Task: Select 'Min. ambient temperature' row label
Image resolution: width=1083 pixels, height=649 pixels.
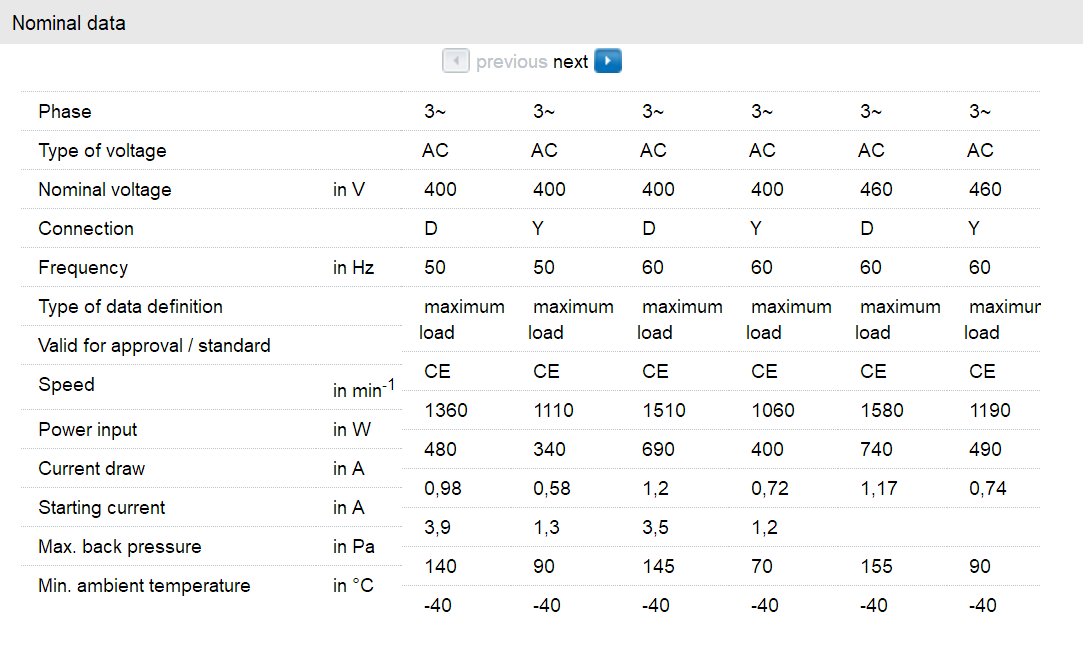Action: pyautogui.click(x=144, y=585)
